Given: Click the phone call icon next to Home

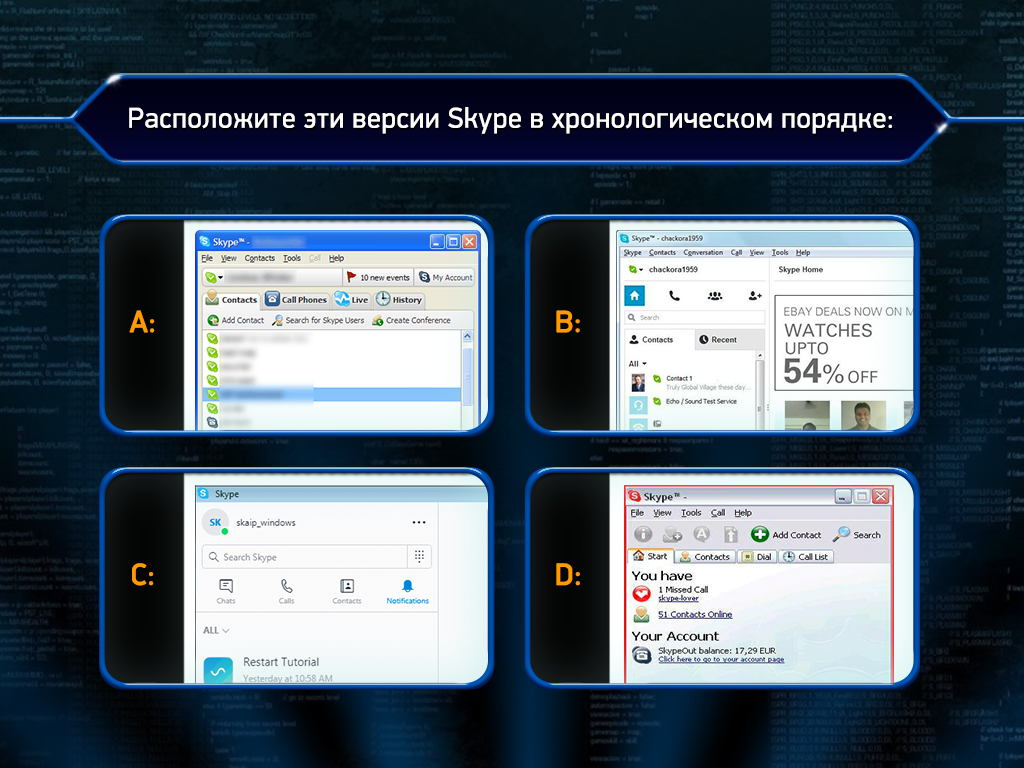Looking at the screenshot, I should point(674,296).
